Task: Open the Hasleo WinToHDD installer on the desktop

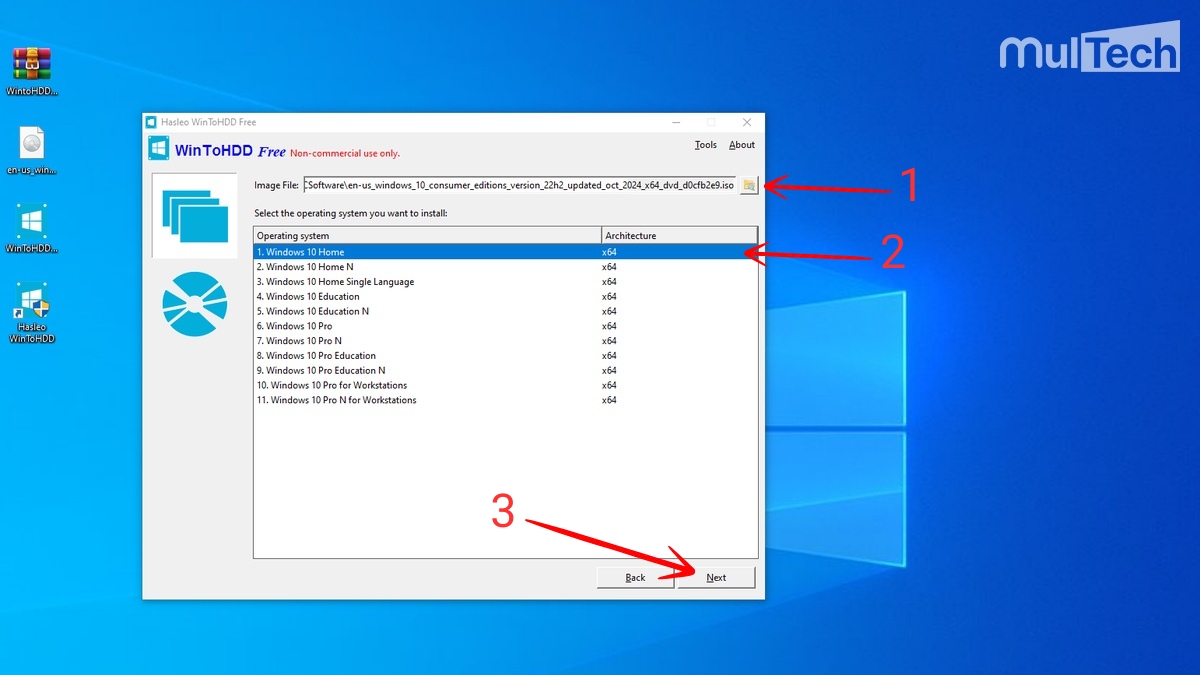Action: tap(30, 302)
